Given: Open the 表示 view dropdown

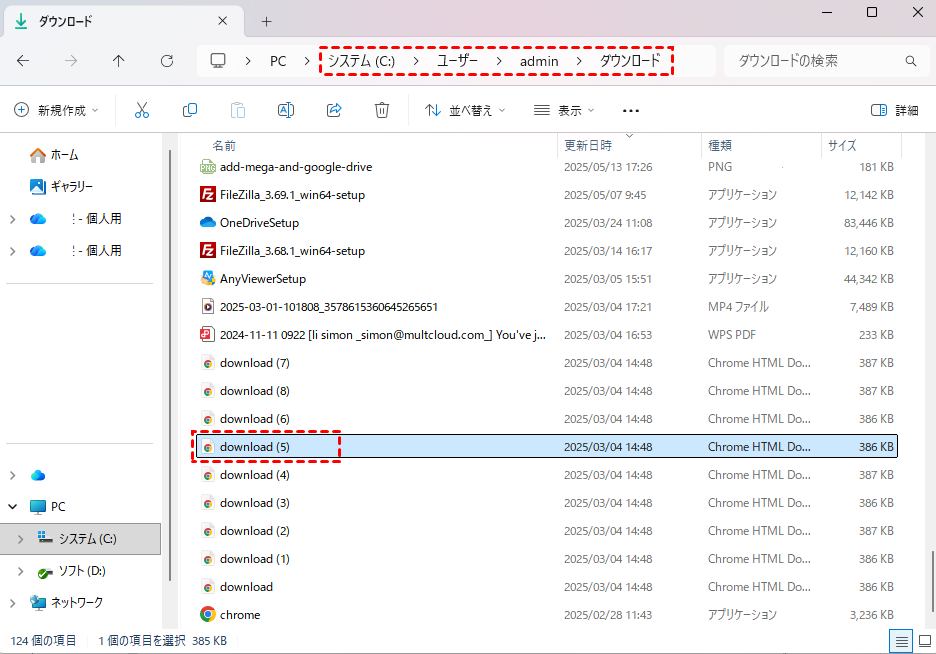Looking at the screenshot, I should pyautogui.click(x=564, y=110).
